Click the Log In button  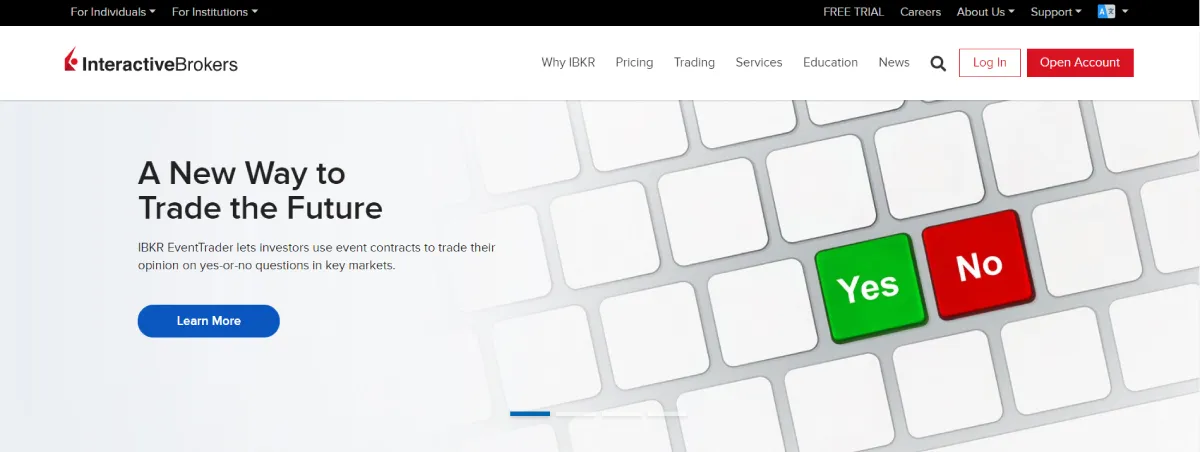point(989,62)
